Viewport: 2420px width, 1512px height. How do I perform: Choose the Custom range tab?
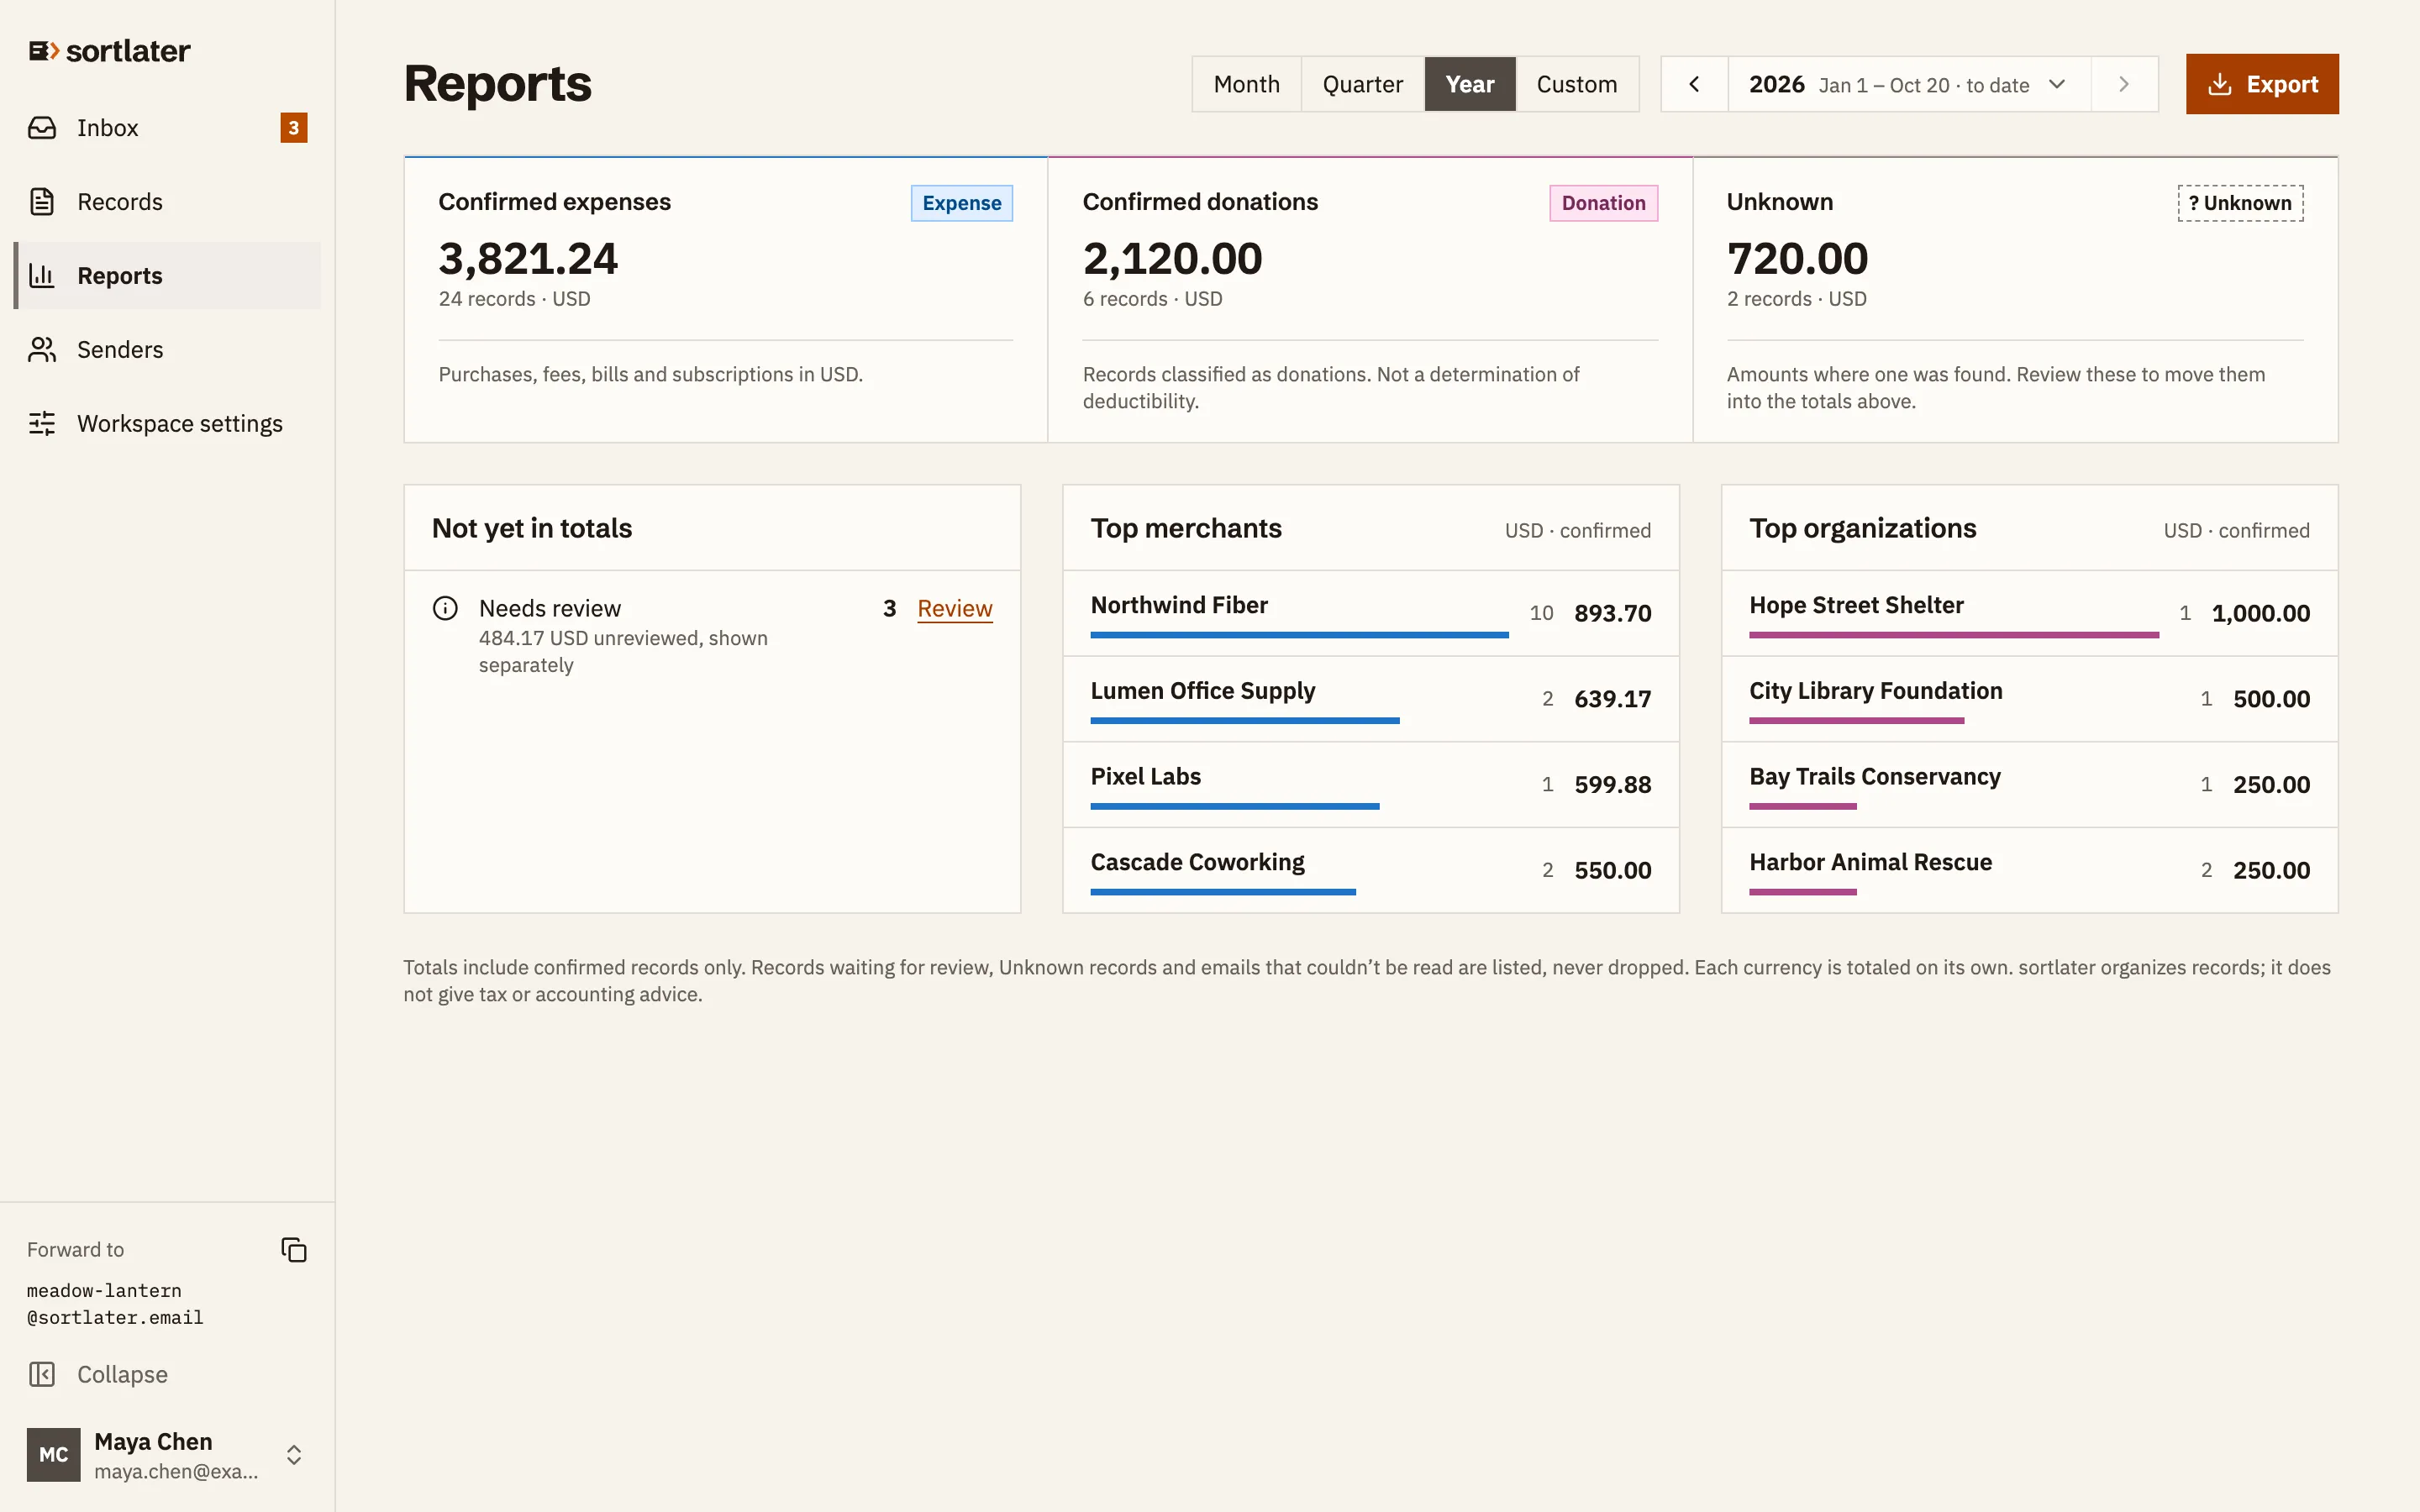1577,84
